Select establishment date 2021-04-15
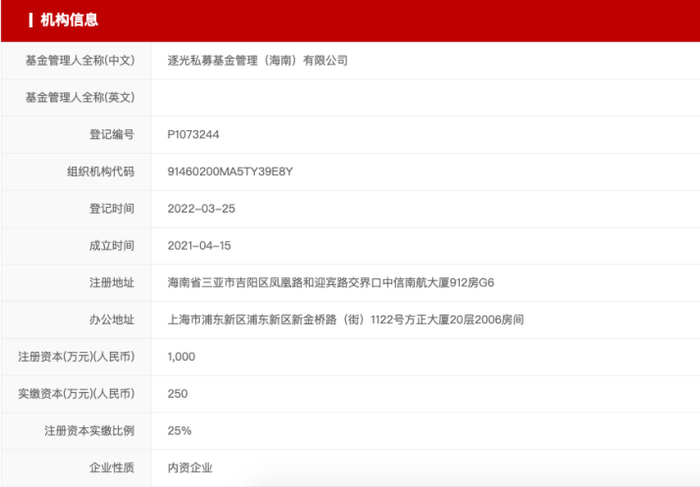The height and width of the screenshot is (487, 700). pos(199,246)
